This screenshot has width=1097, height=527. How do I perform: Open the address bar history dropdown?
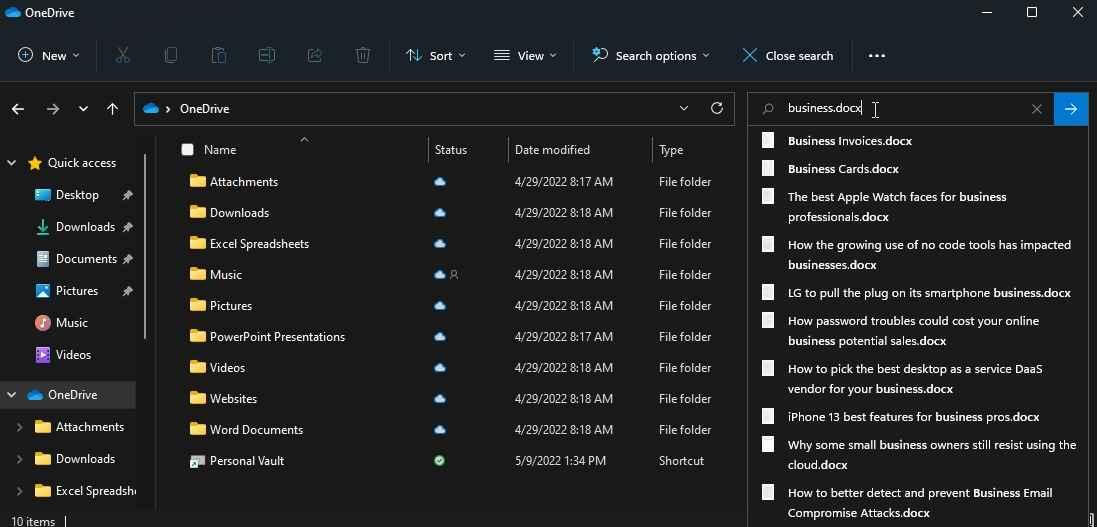click(x=684, y=108)
